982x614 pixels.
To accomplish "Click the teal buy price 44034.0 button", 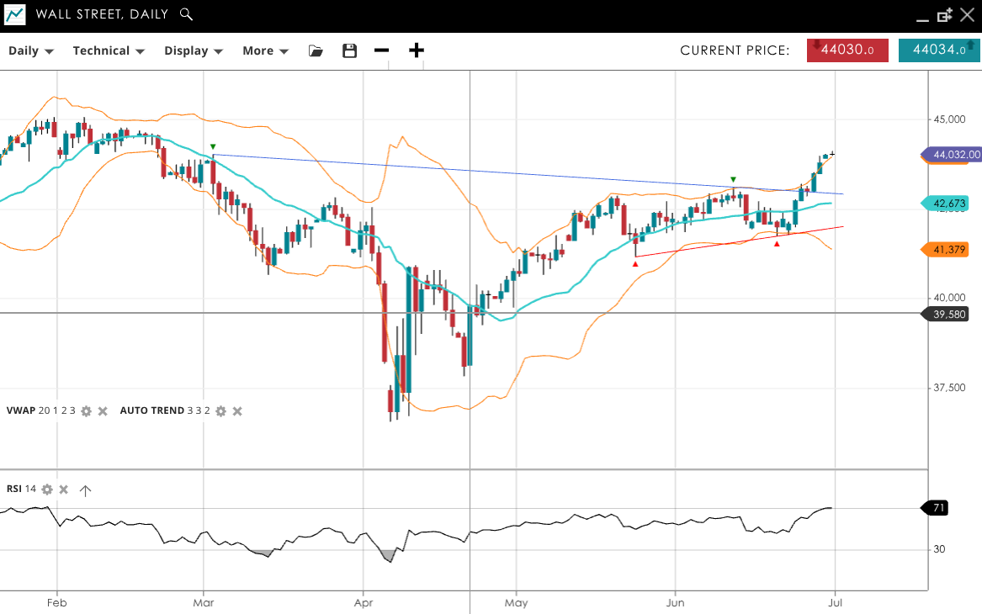I will point(938,50).
